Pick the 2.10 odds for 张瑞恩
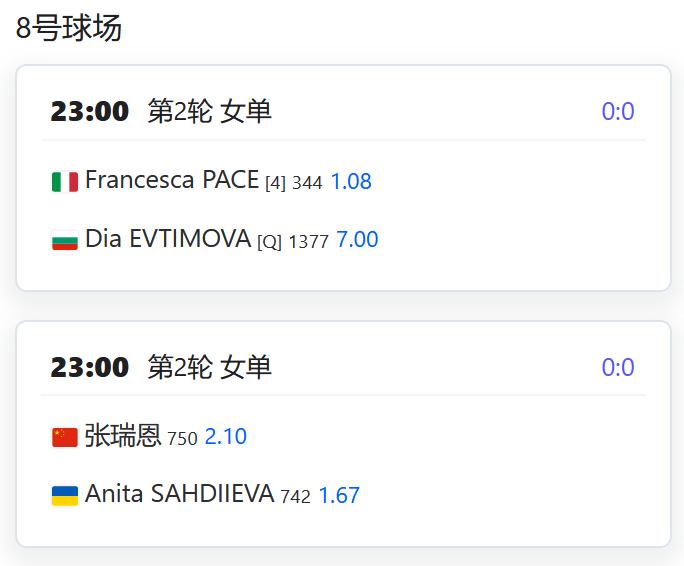This screenshot has height=566, width=684. (226, 437)
